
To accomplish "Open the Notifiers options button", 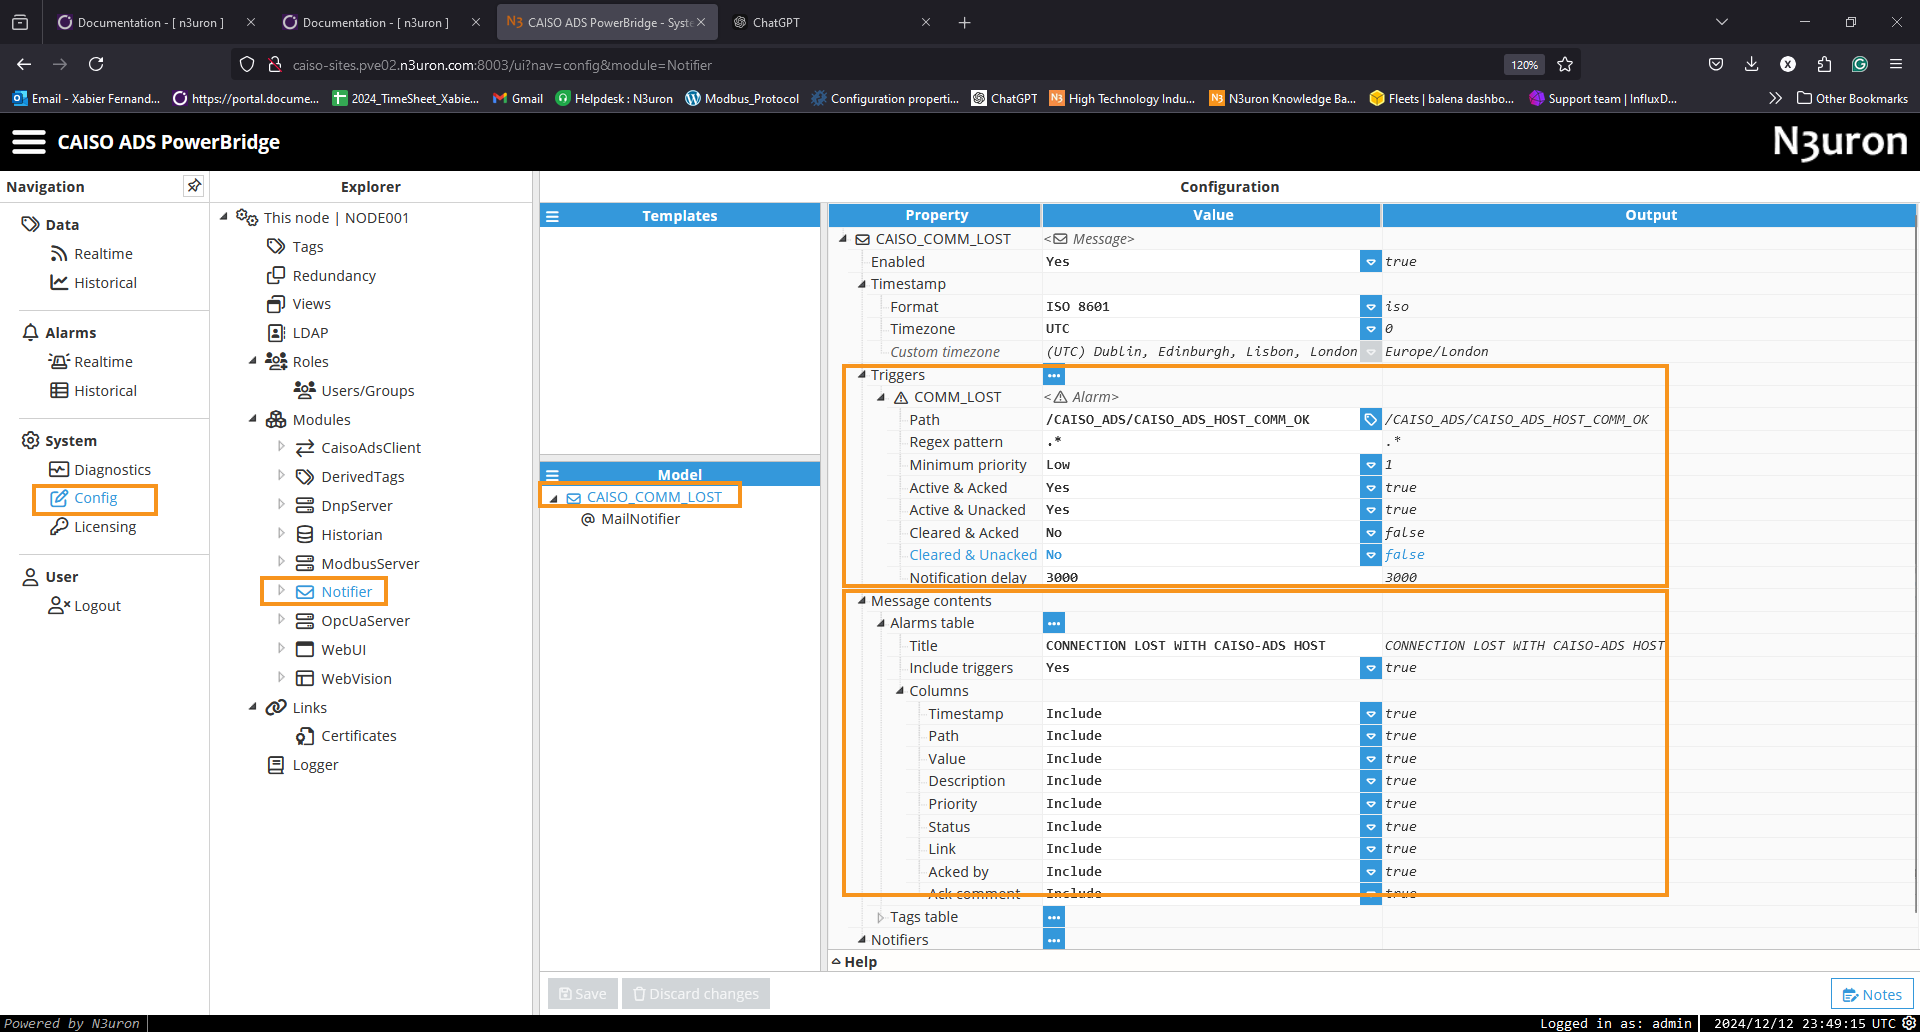I will pos(1054,940).
